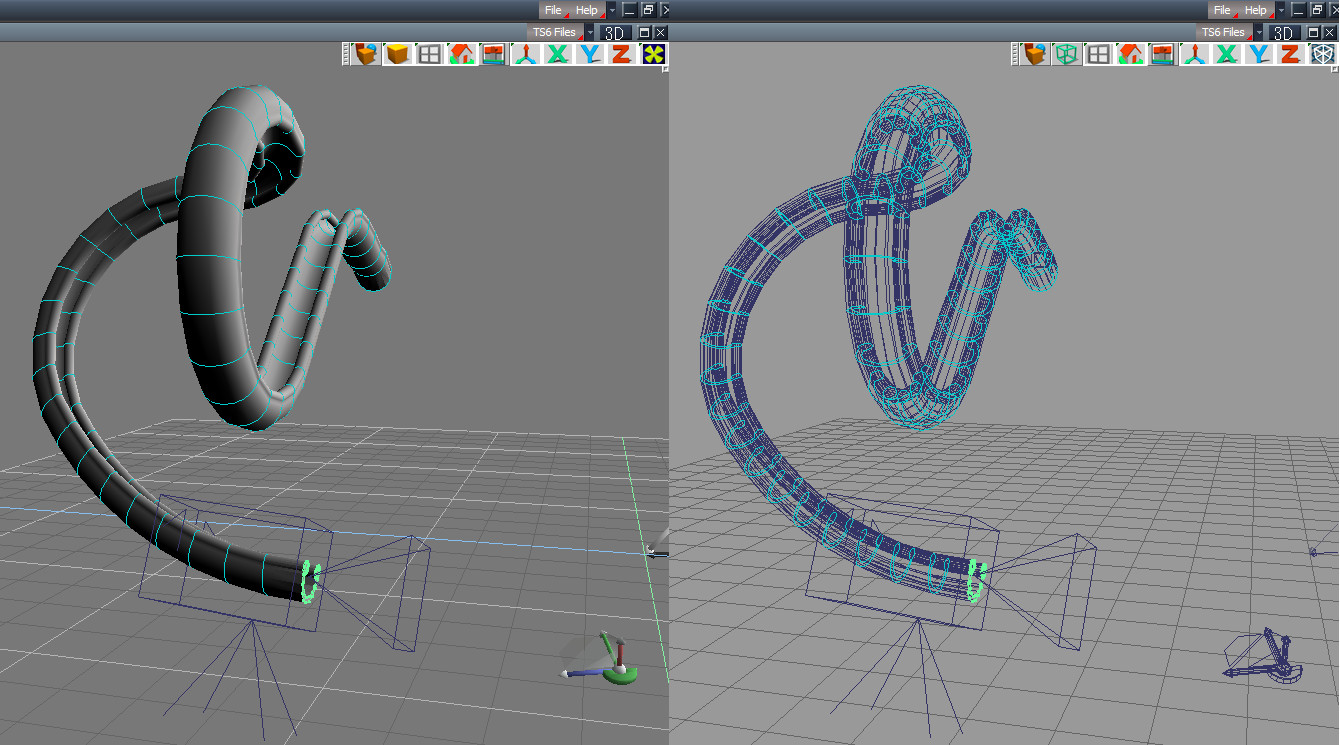The image size is (1340, 745).
Task: Open File menu in right window
Action: tap(1223, 10)
